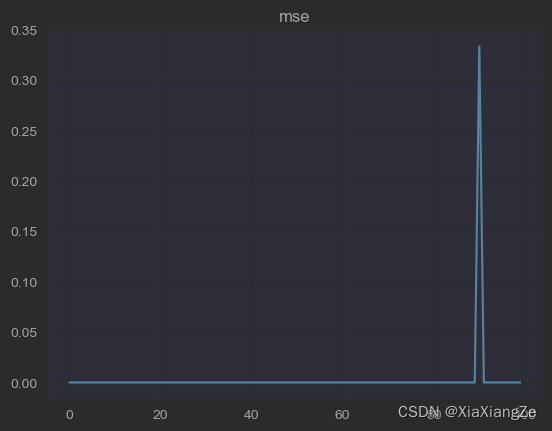
Task: Click the x-axis tick label 20
Action: point(160,415)
